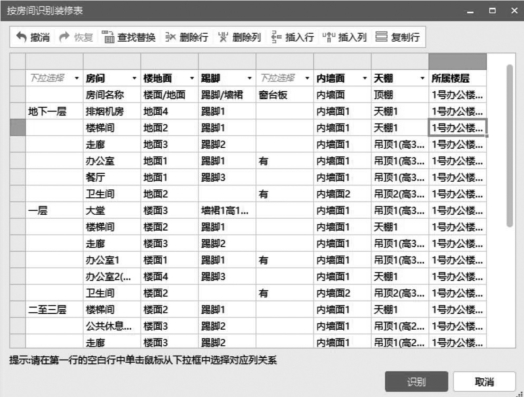Screen dimensions: 524x397
Task: Select the 排烟机房 room cell
Action: coord(112,111)
